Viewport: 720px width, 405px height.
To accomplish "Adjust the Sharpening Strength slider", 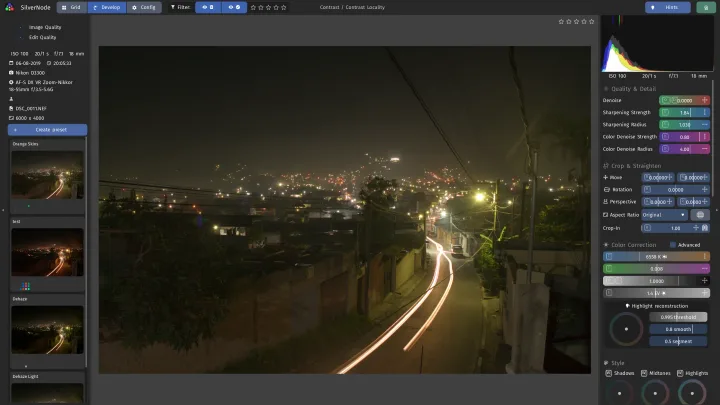I will 684,112.
